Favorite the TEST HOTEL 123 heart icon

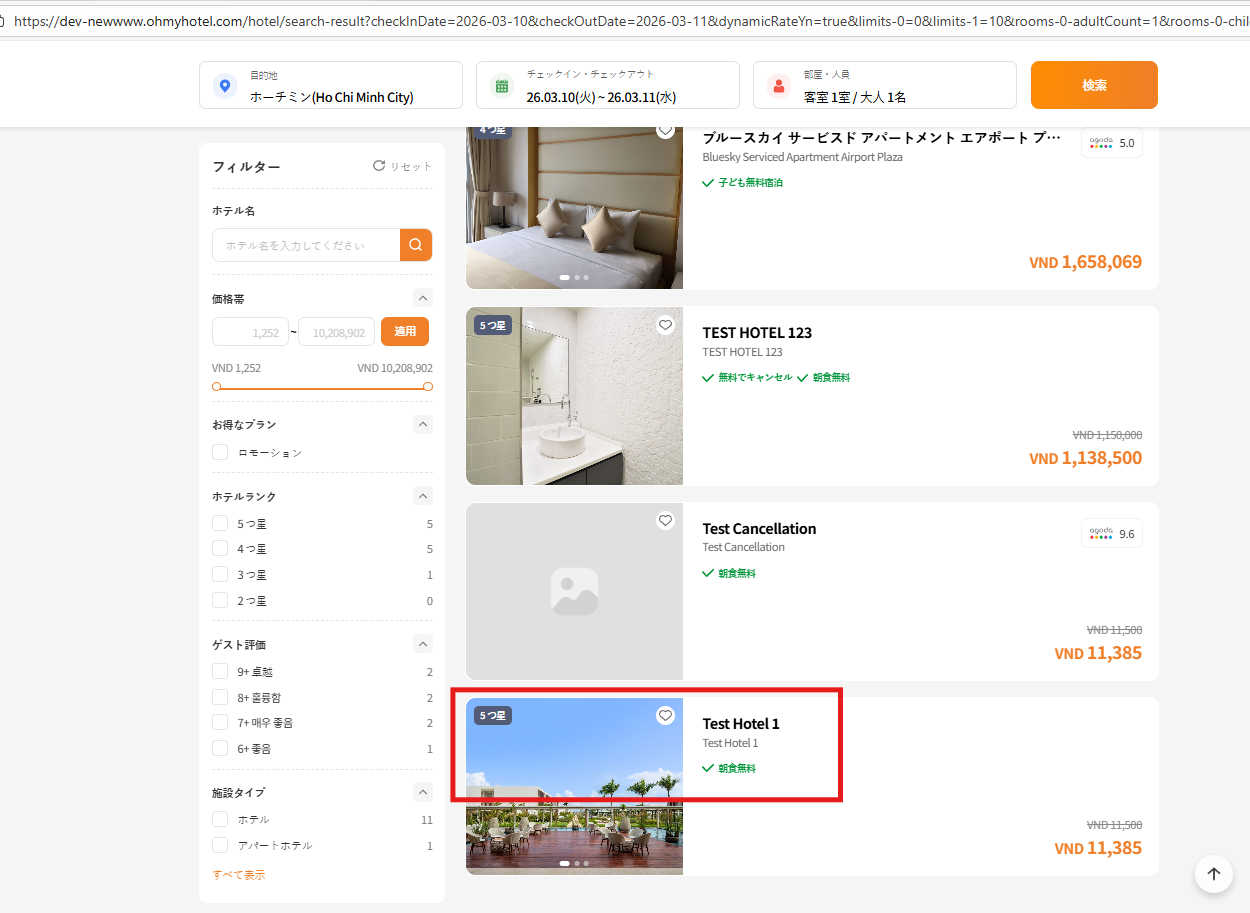[x=665, y=325]
